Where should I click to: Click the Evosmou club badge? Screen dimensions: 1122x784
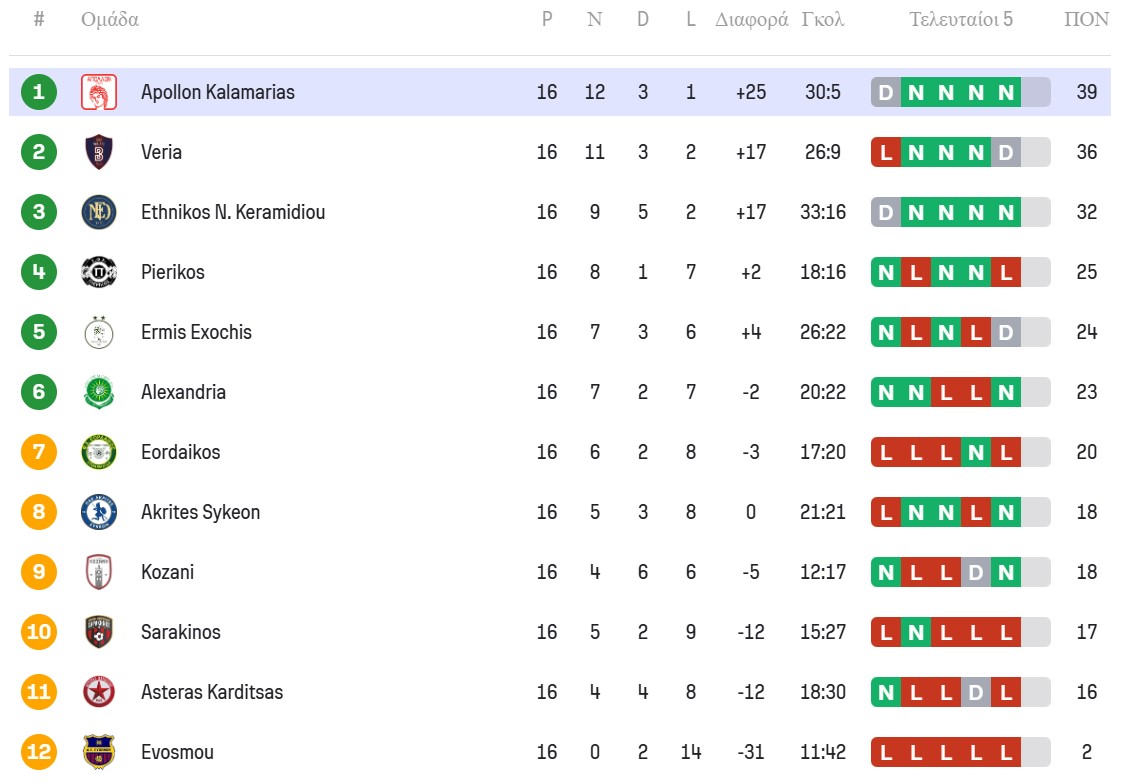[99, 752]
